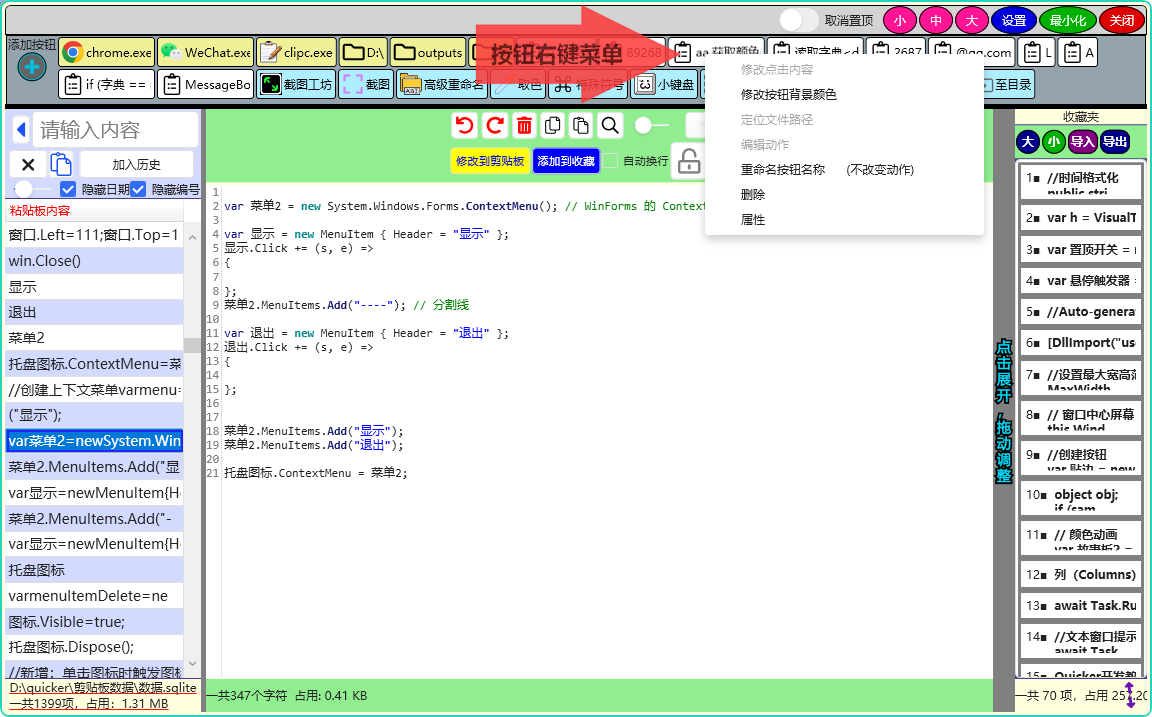Click the pink 小 size button
Screen dimensions: 1152x717
899,21
